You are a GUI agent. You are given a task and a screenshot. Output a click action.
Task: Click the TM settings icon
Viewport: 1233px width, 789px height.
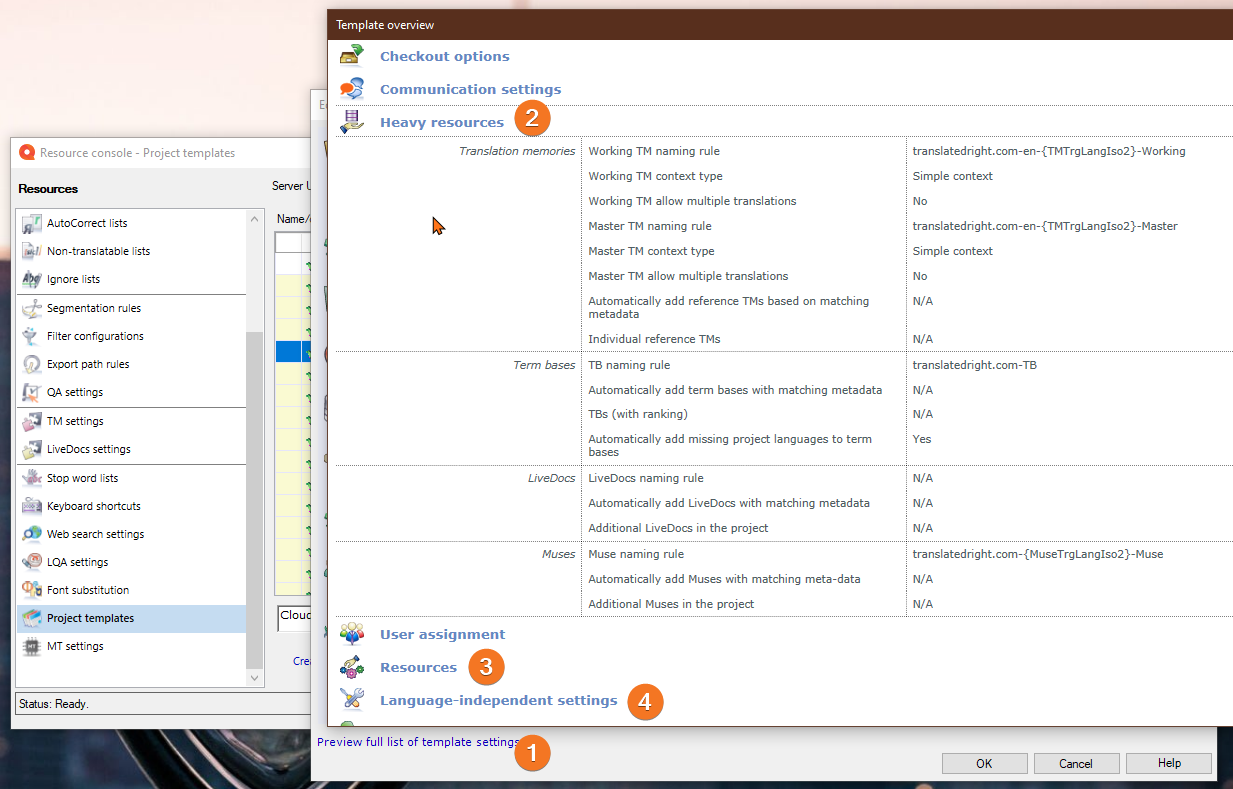click(32, 421)
